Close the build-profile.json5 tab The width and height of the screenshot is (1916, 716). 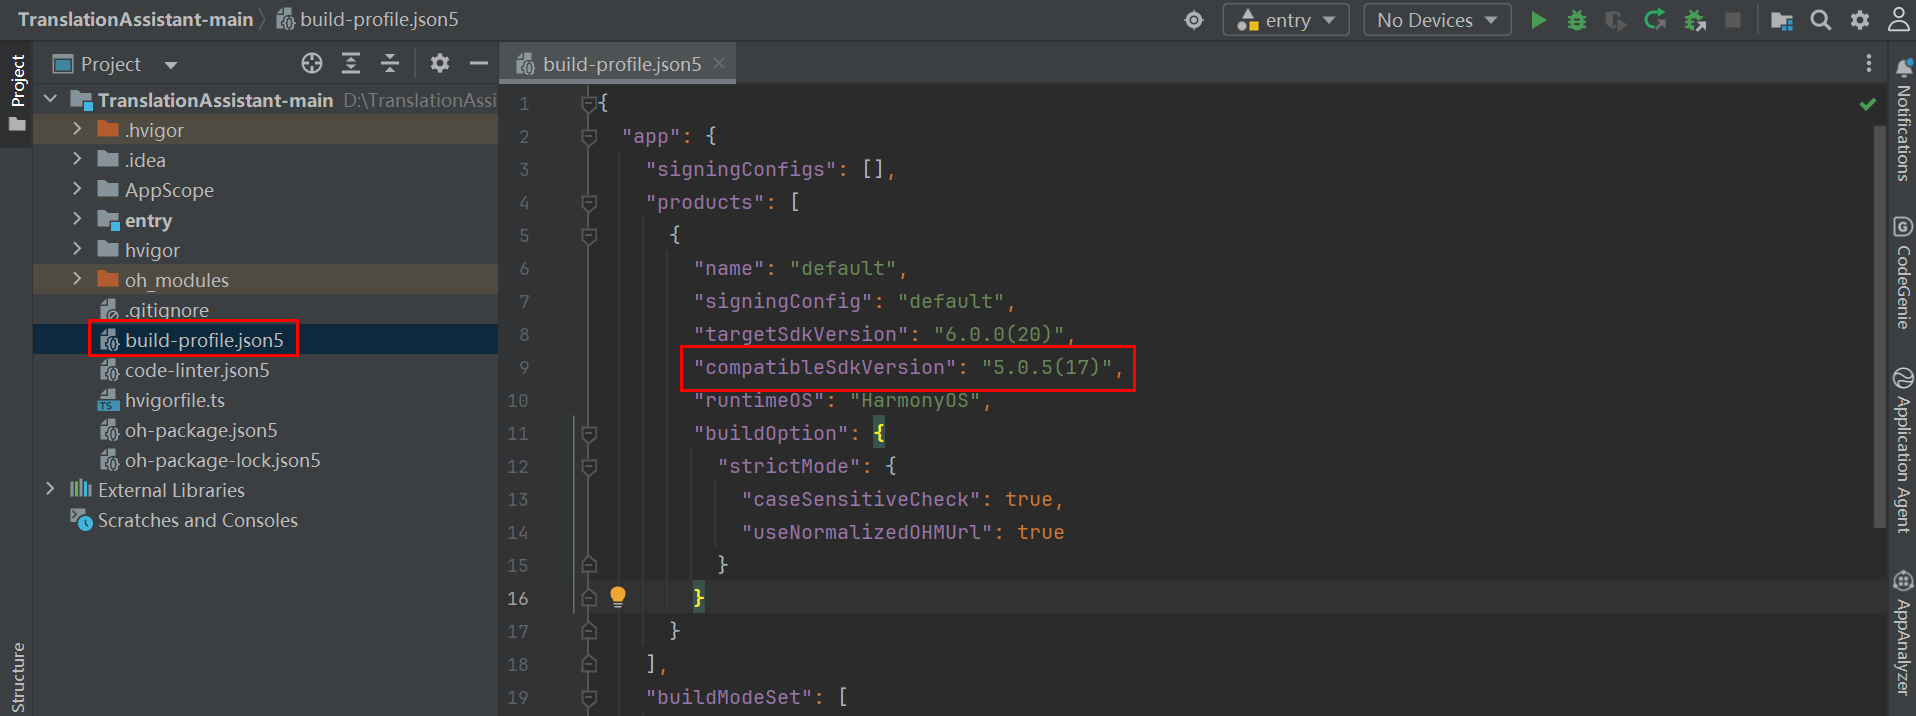(x=719, y=64)
